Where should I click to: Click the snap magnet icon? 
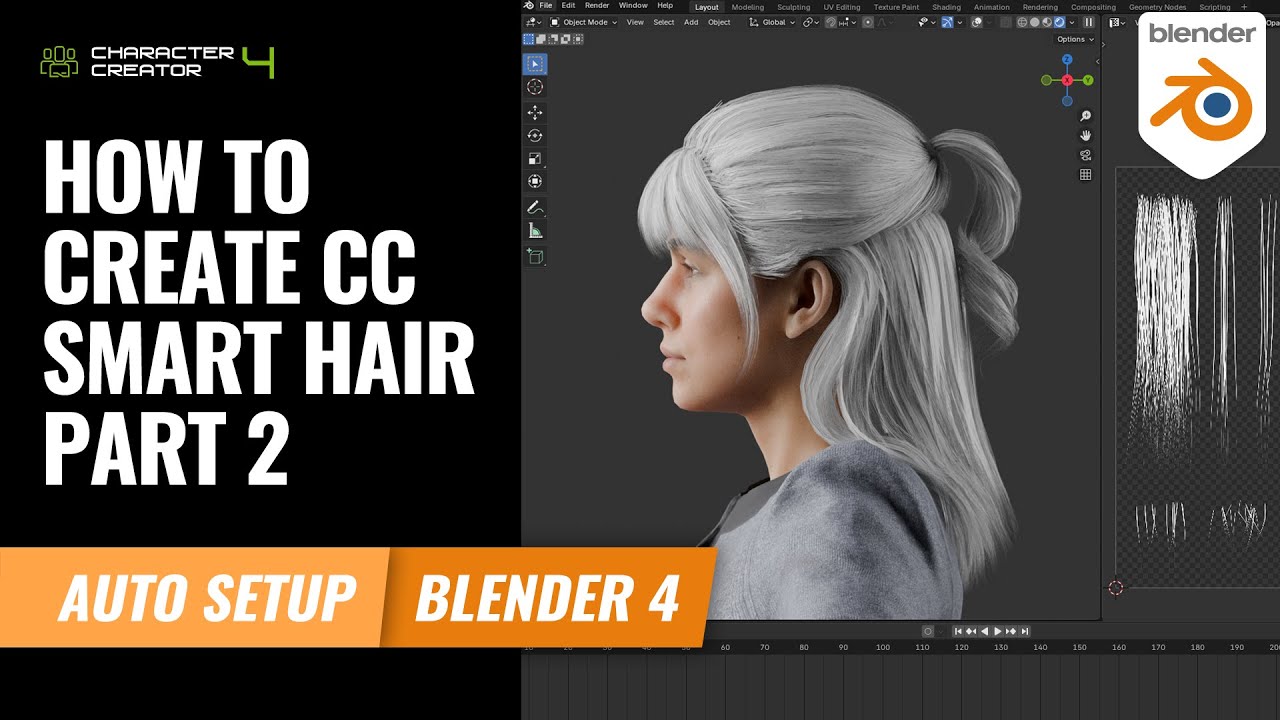coord(830,22)
